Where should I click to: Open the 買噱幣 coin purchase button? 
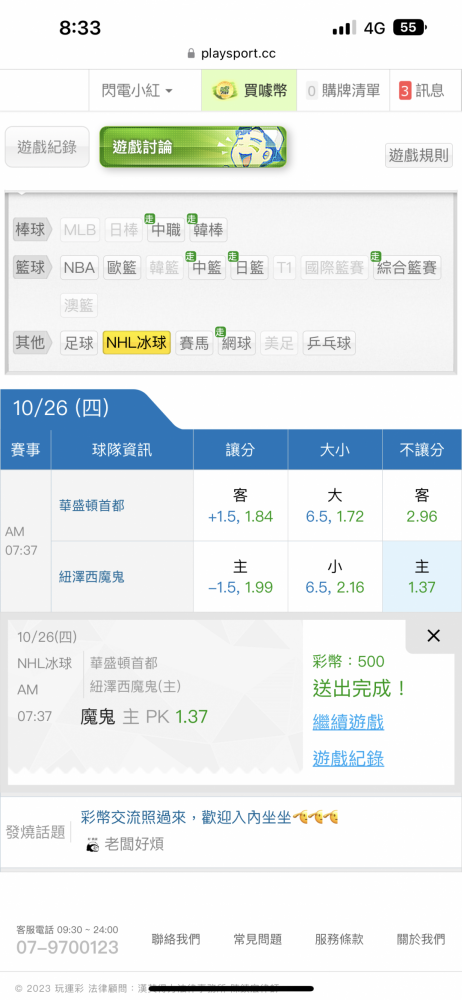point(249,91)
